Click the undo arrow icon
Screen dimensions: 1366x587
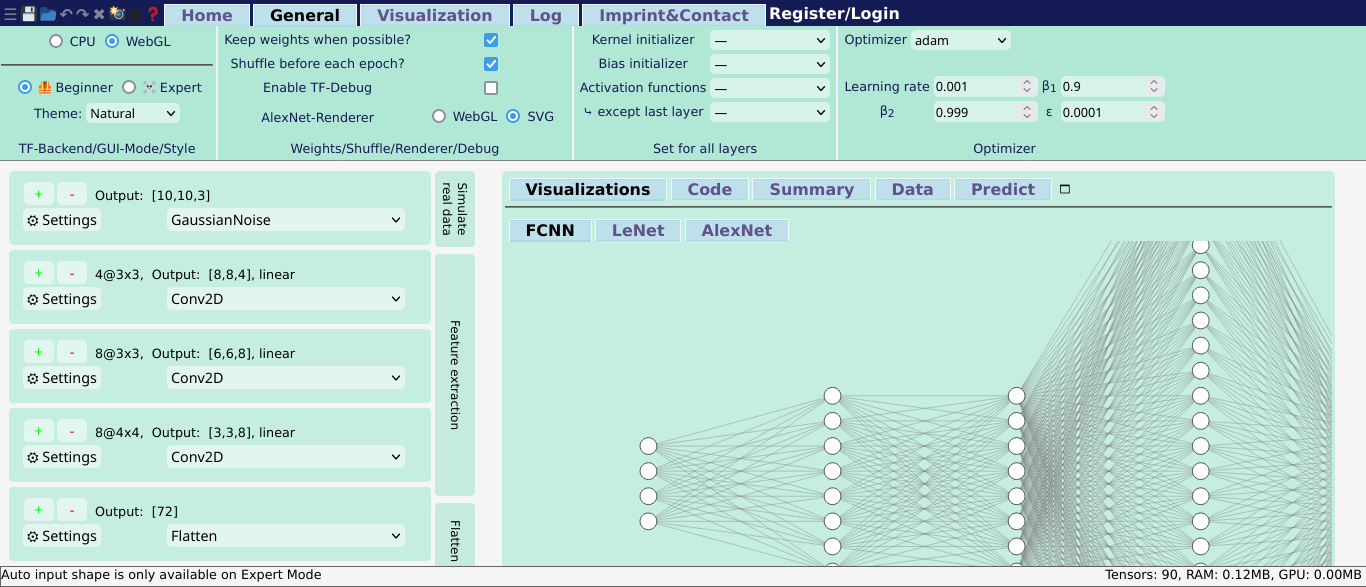66,14
